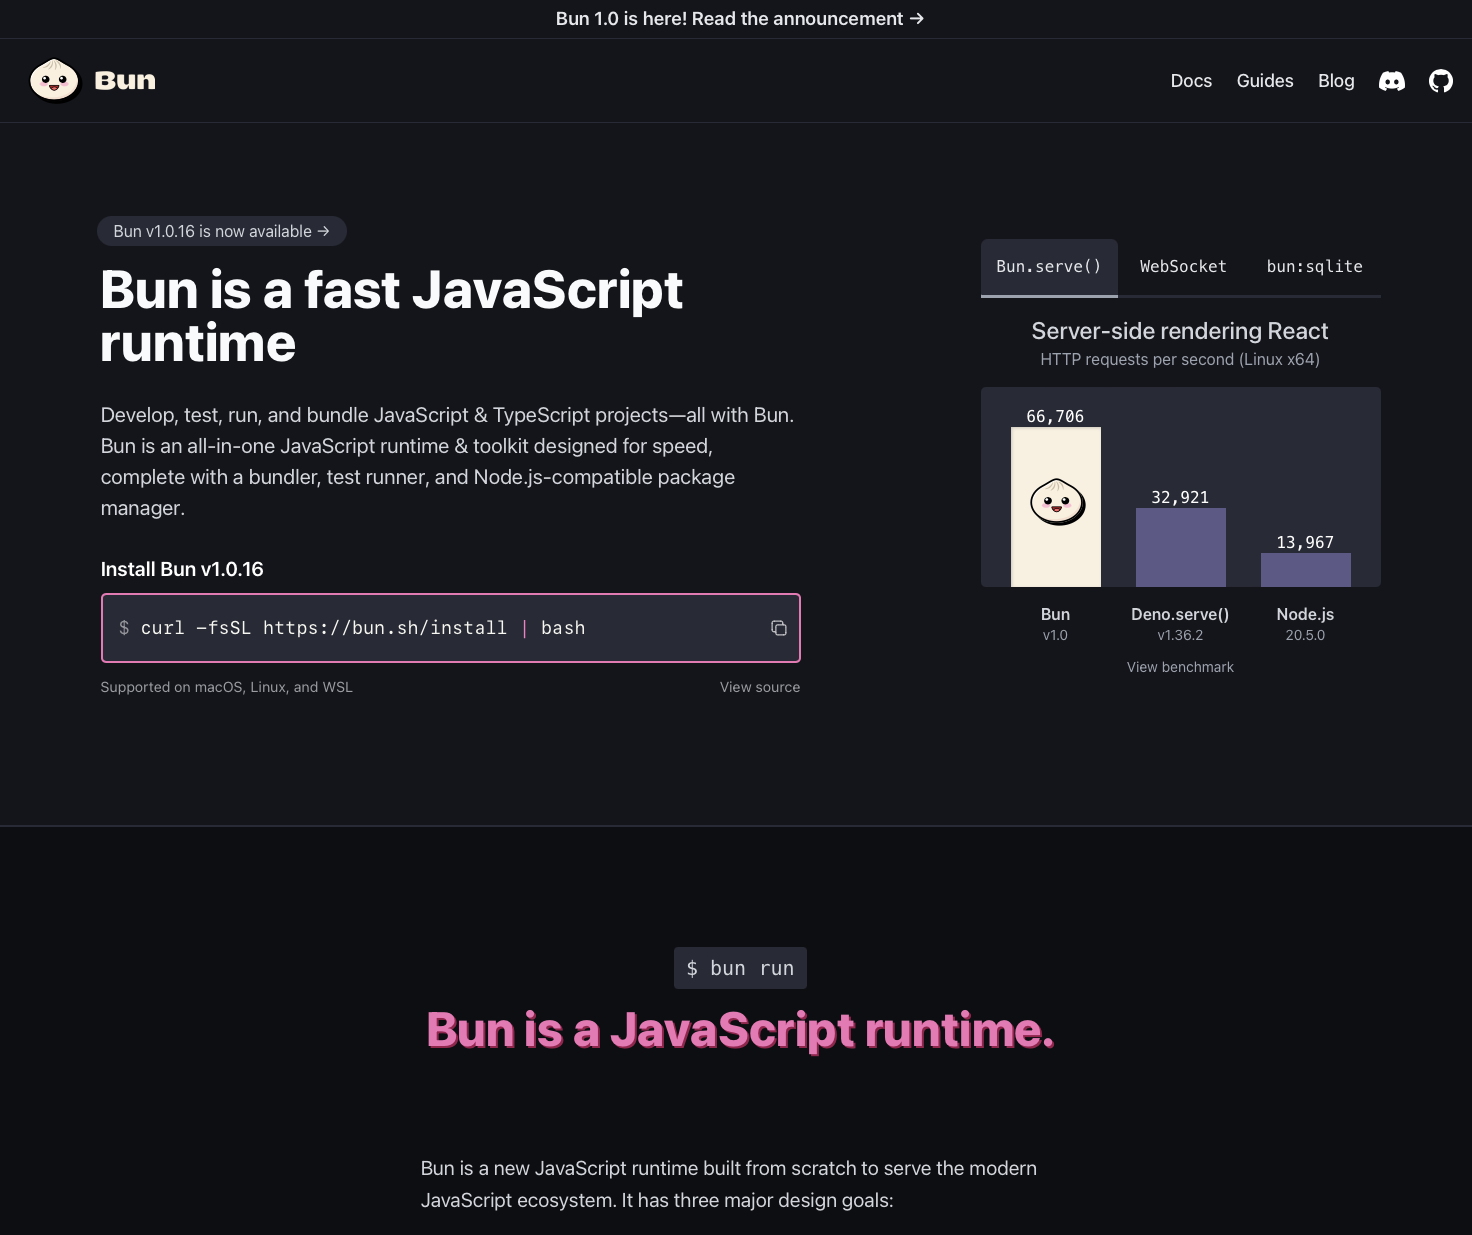1472x1235 pixels.
Task: Click the Bun mascot on the benchmark bar
Action: click(1057, 502)
